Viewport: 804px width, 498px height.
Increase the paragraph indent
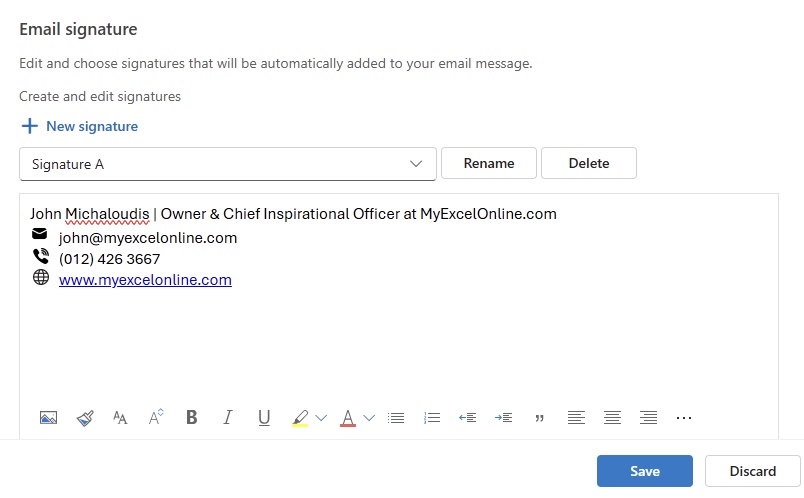[x=504, y=418]
